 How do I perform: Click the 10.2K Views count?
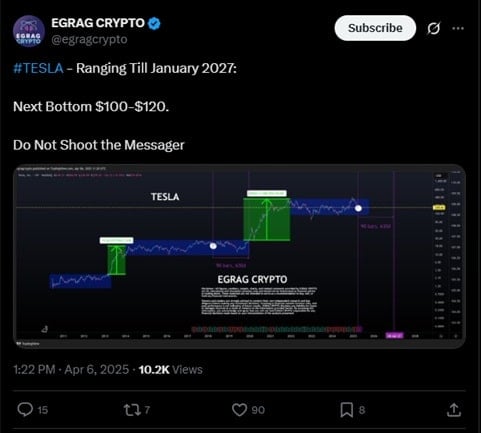[170, 369]
